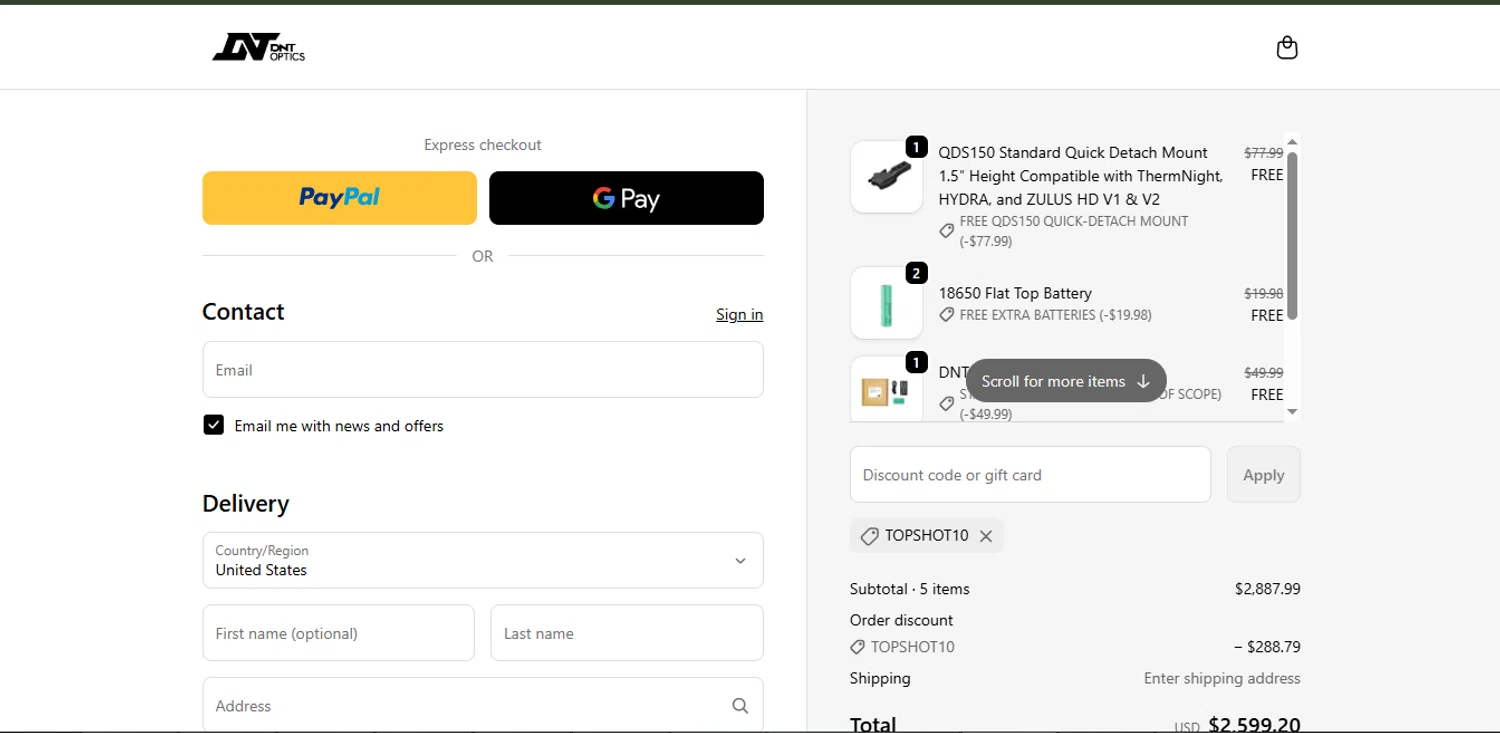This screenshot has height=733, width=1500.
Task: Pay with the Google Pay button
Action: click(x=626, y=198)
